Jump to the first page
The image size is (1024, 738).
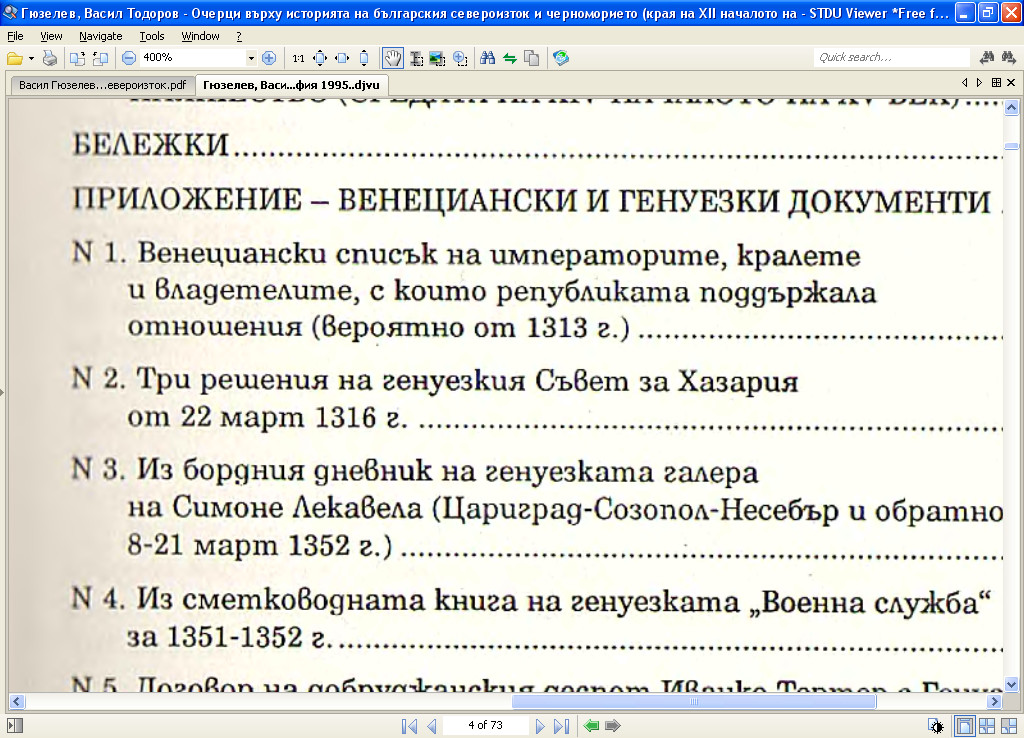409,726
